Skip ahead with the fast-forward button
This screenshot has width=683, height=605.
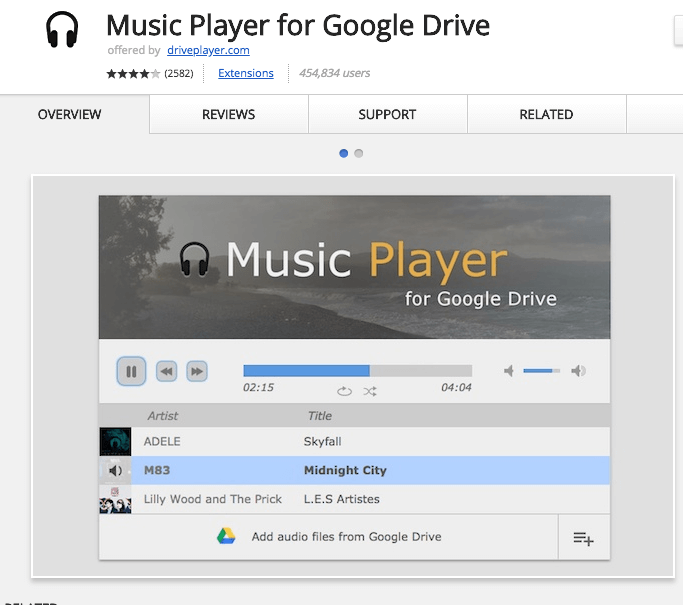pyautogui.click(x=197, y=371)
